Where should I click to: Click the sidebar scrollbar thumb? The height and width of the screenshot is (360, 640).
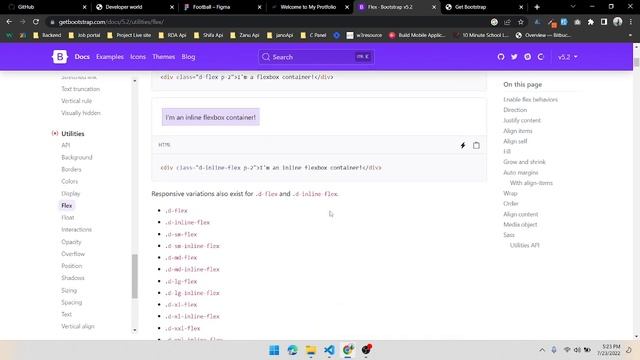(x=135, y=276)
